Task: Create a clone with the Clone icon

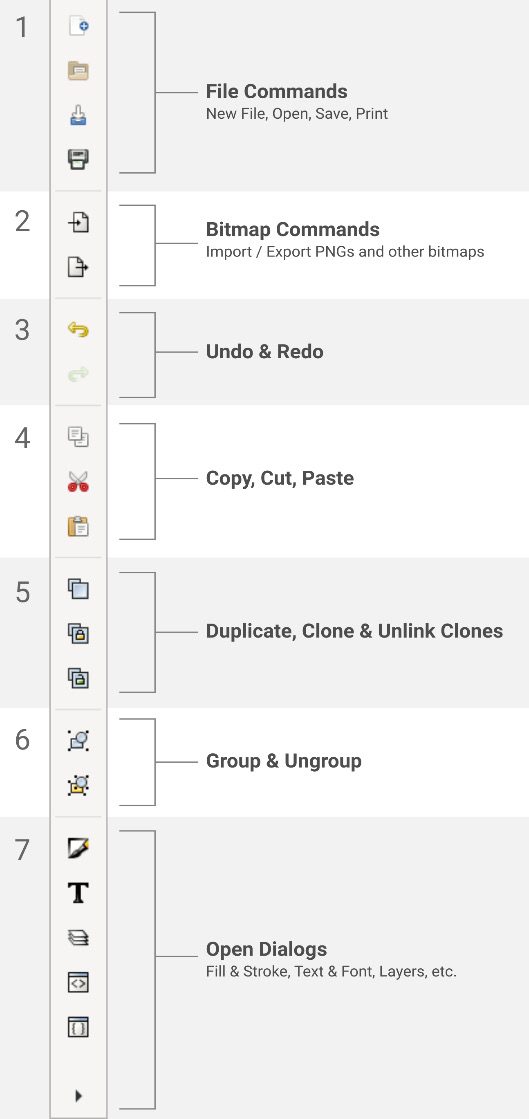Action: [79, 633]
